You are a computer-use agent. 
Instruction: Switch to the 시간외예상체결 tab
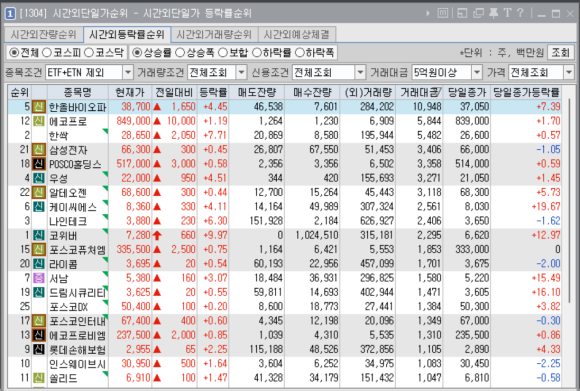pyautogui.click(x=297, y=35)
